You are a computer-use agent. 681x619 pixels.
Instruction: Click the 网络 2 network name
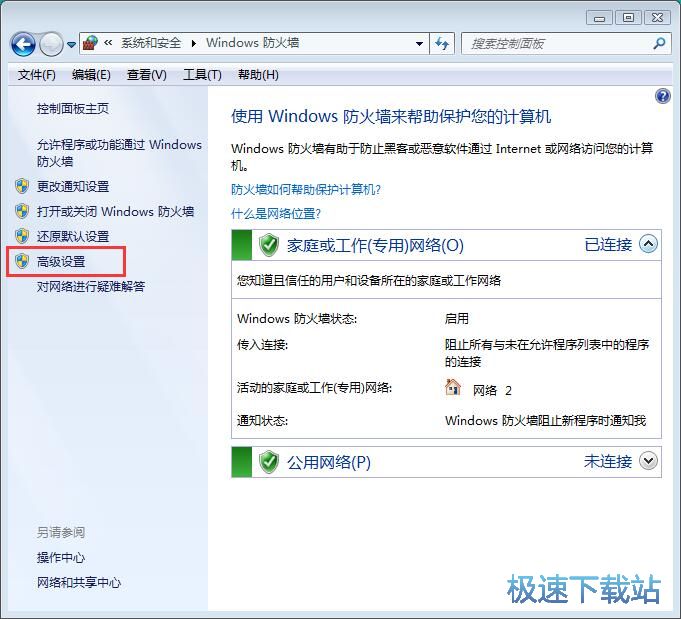click(492, 391)
